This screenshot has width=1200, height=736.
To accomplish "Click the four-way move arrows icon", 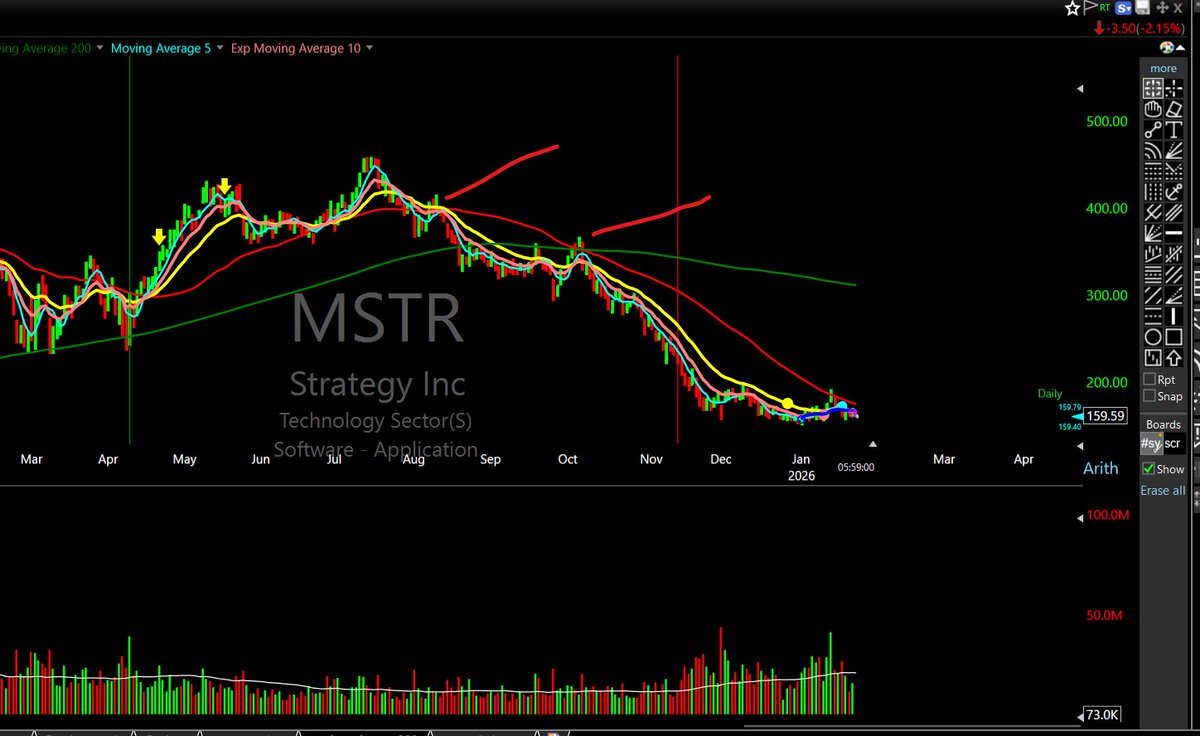I will [x=1162, y=8].
